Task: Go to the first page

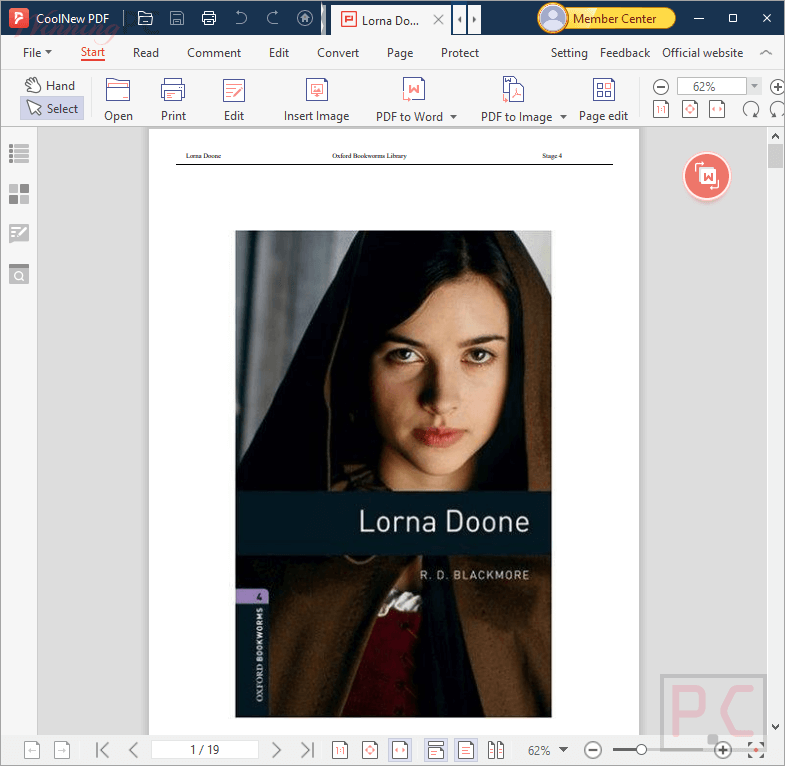Action: pos(102,749)
